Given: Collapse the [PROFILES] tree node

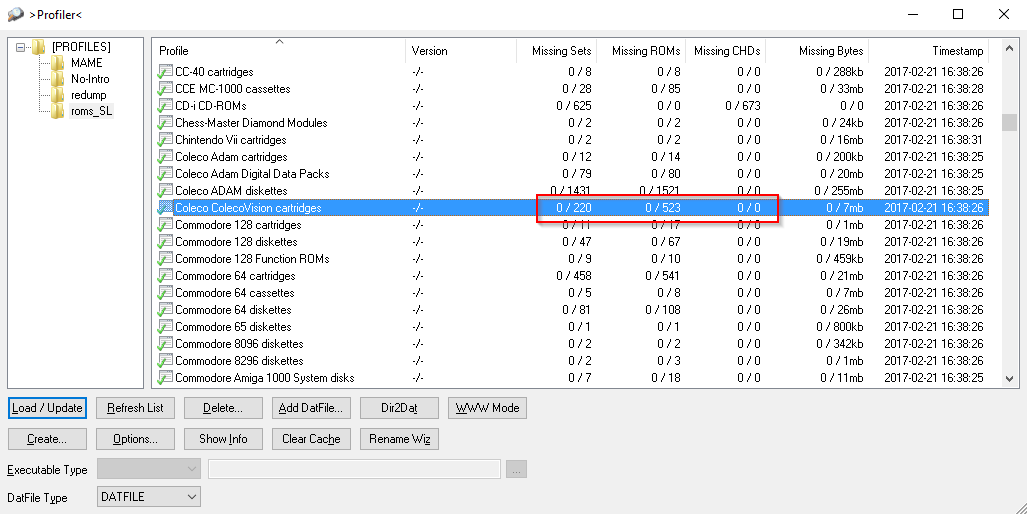Looking at the screenshot, I should point(20,47).
